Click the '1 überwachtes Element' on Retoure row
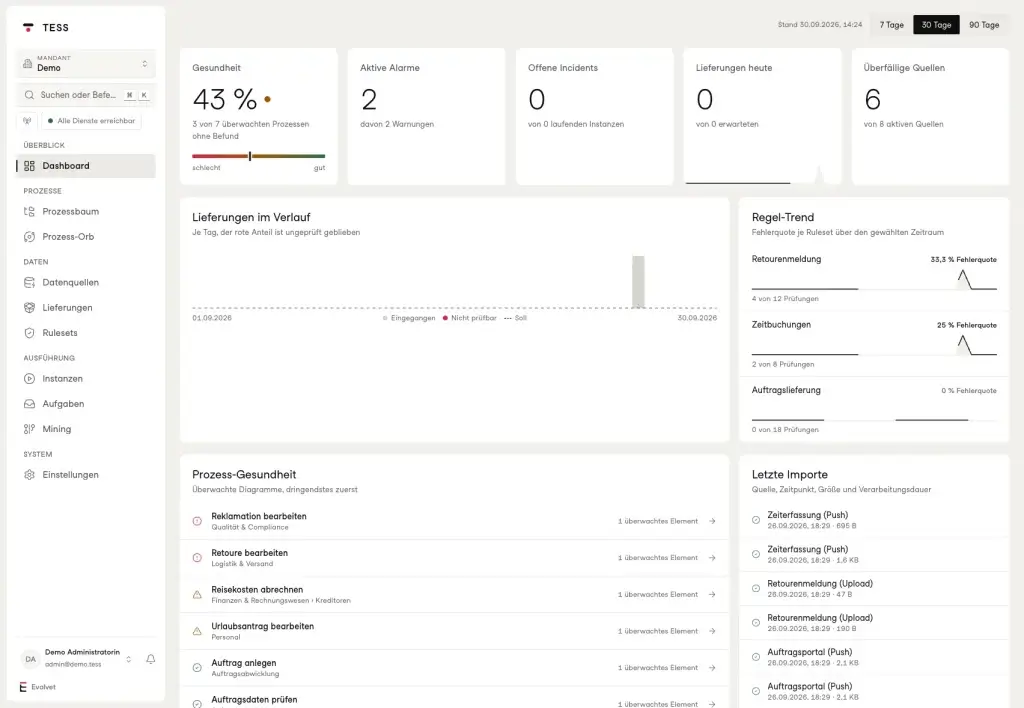Viewport: 1024px width, 708px height. pos(658,558)
